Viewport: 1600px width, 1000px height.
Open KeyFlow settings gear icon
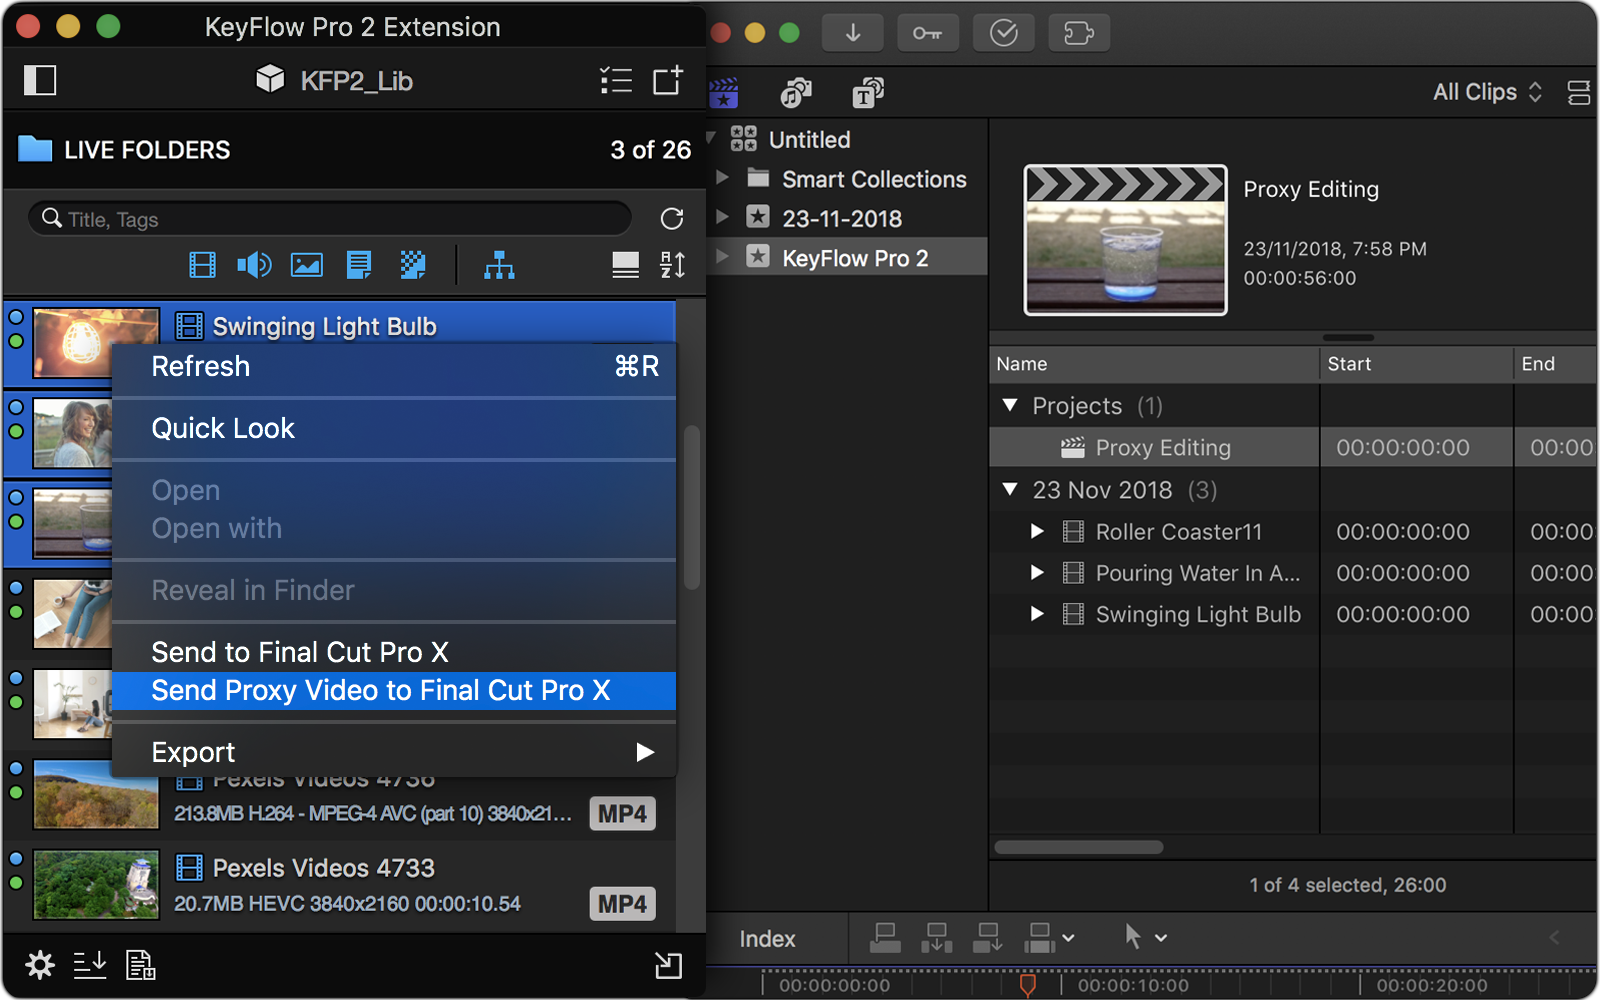[40, 965]
